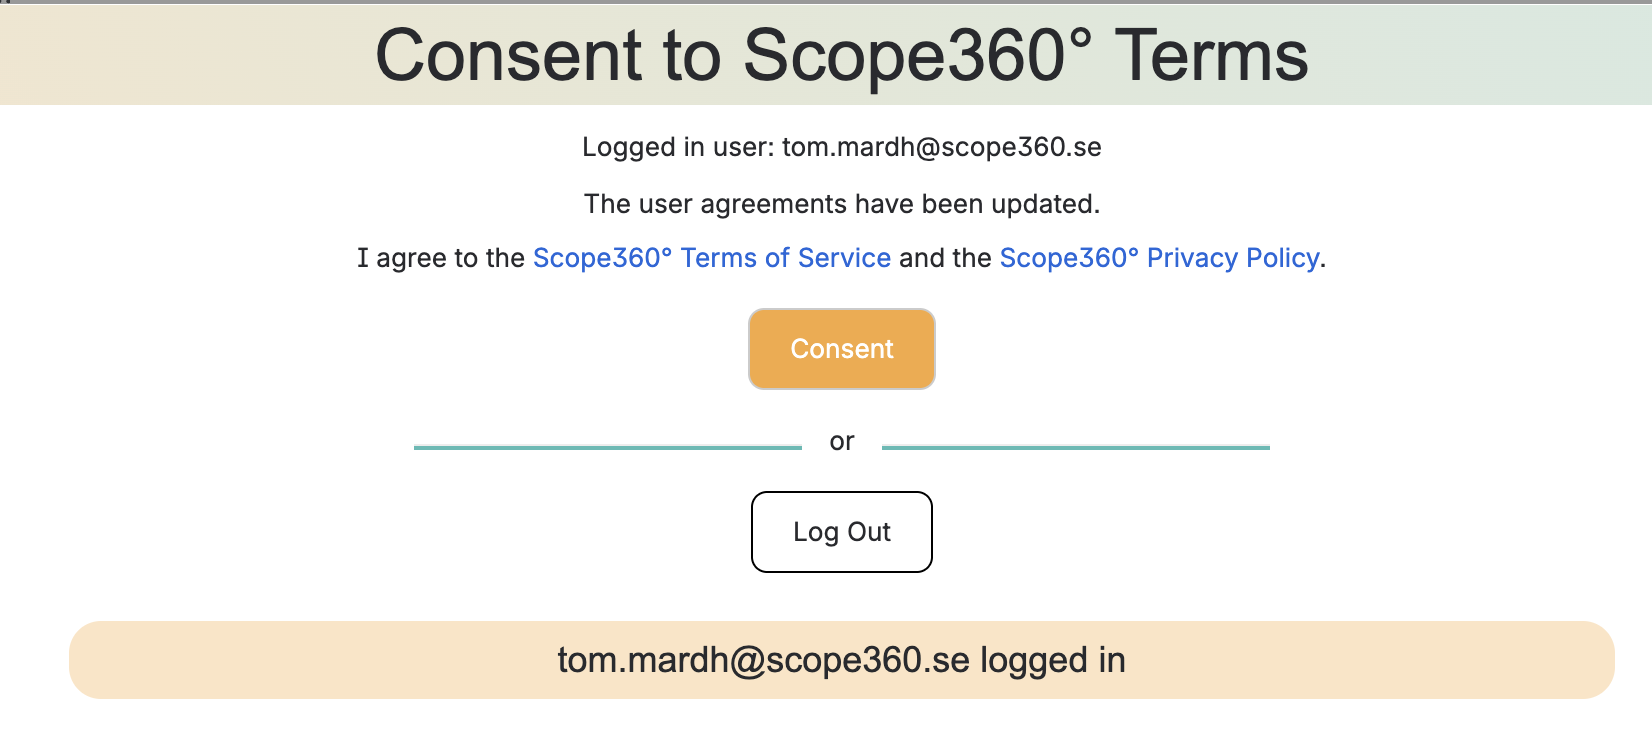
Task: Select the 'Logged in user:' label text
Action: pos(678,147)
